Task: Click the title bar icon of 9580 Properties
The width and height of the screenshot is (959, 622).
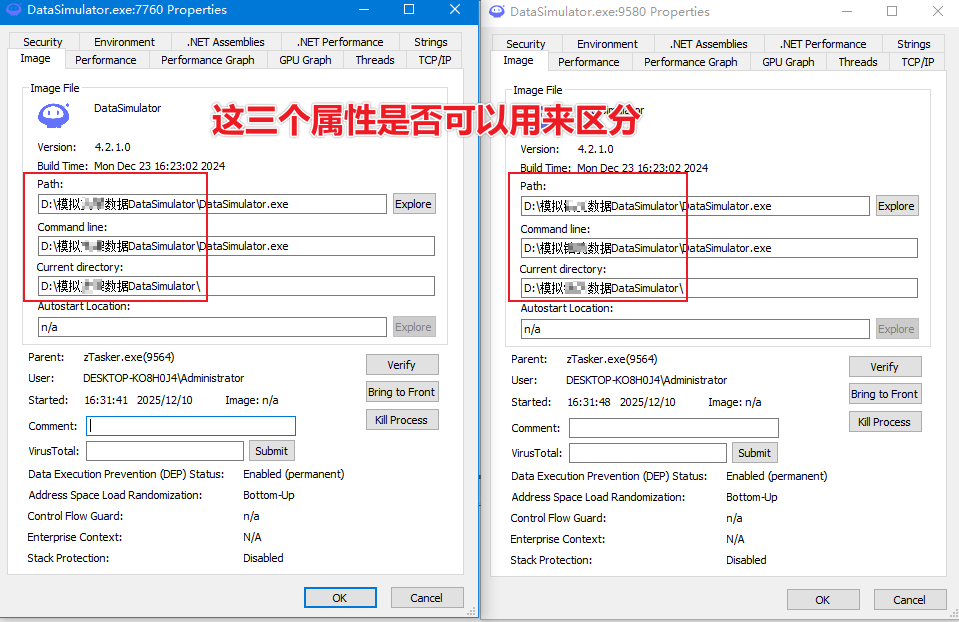Action: tap(497, 12)
